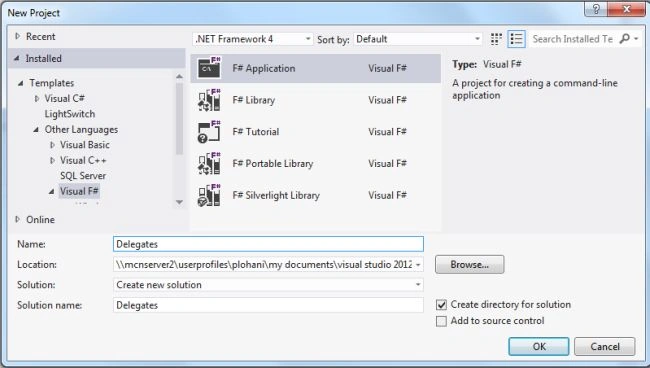The height and width of the screenshot is (368, 650).
Task: Click the "F# Library" template name
Action: coord(254,100)
